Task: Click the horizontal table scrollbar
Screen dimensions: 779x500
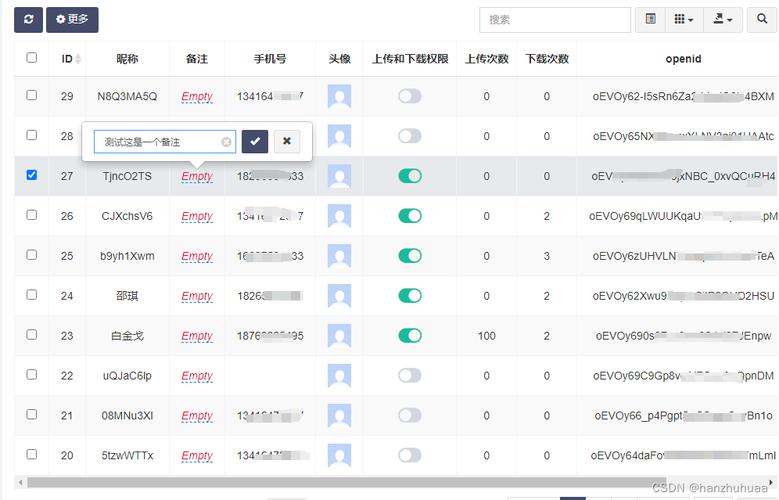Action: [345, 482]
